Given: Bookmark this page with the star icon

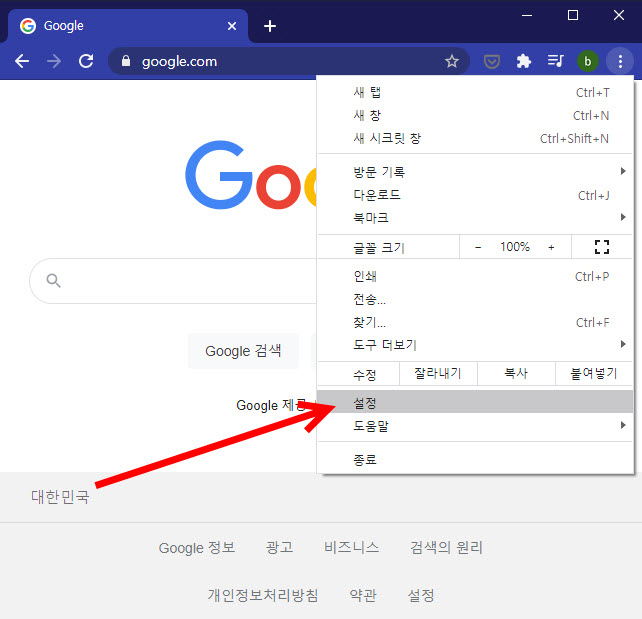Looking at the screenshot, I should 452,61.
